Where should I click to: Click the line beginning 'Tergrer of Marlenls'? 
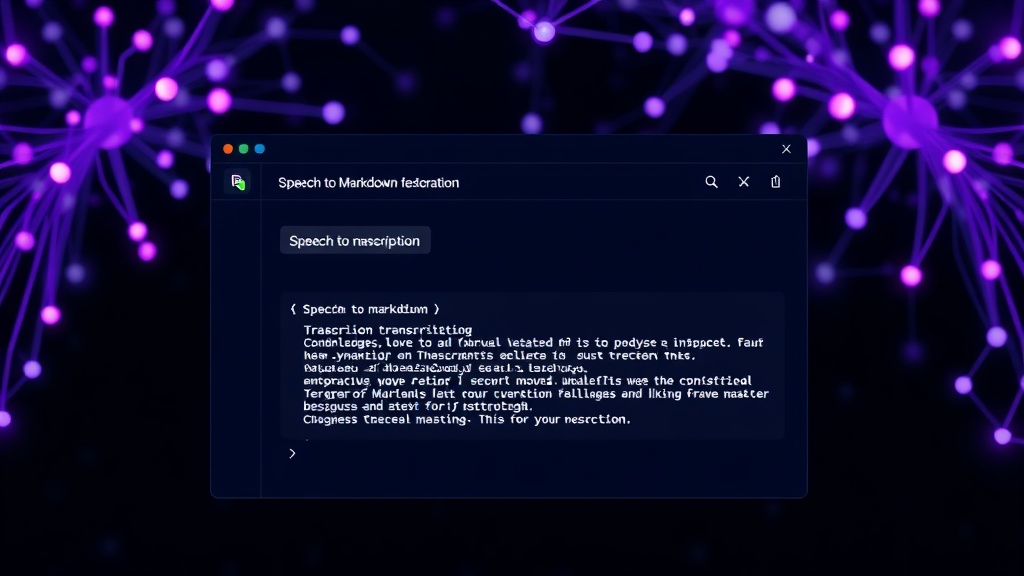(x=536, y=394)
